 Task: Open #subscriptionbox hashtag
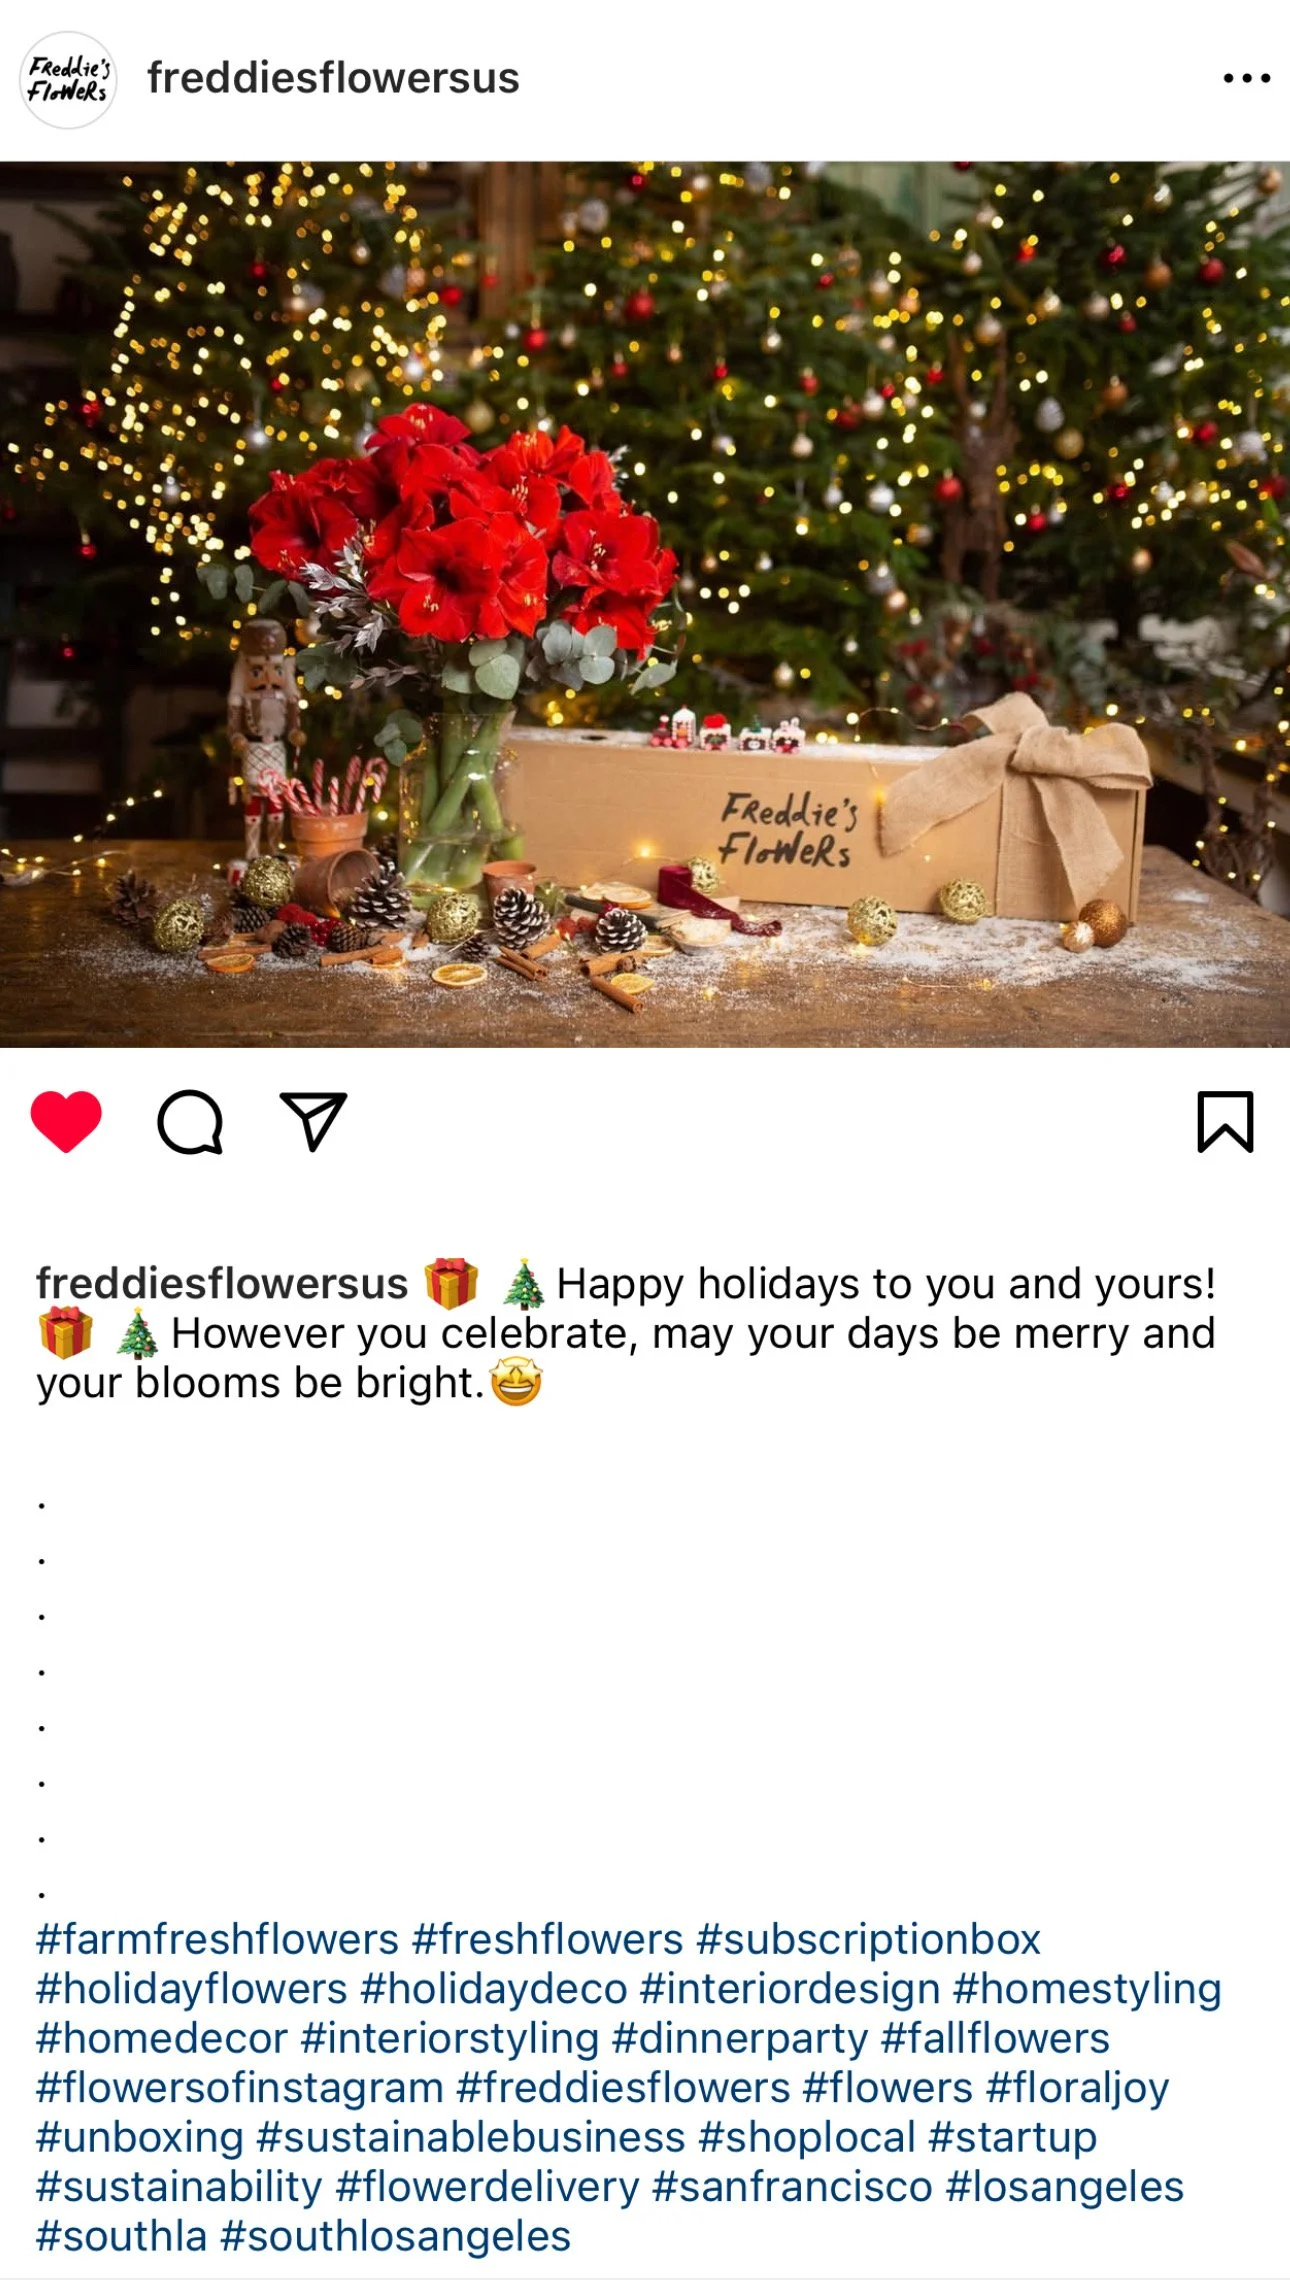(868, 1940)
